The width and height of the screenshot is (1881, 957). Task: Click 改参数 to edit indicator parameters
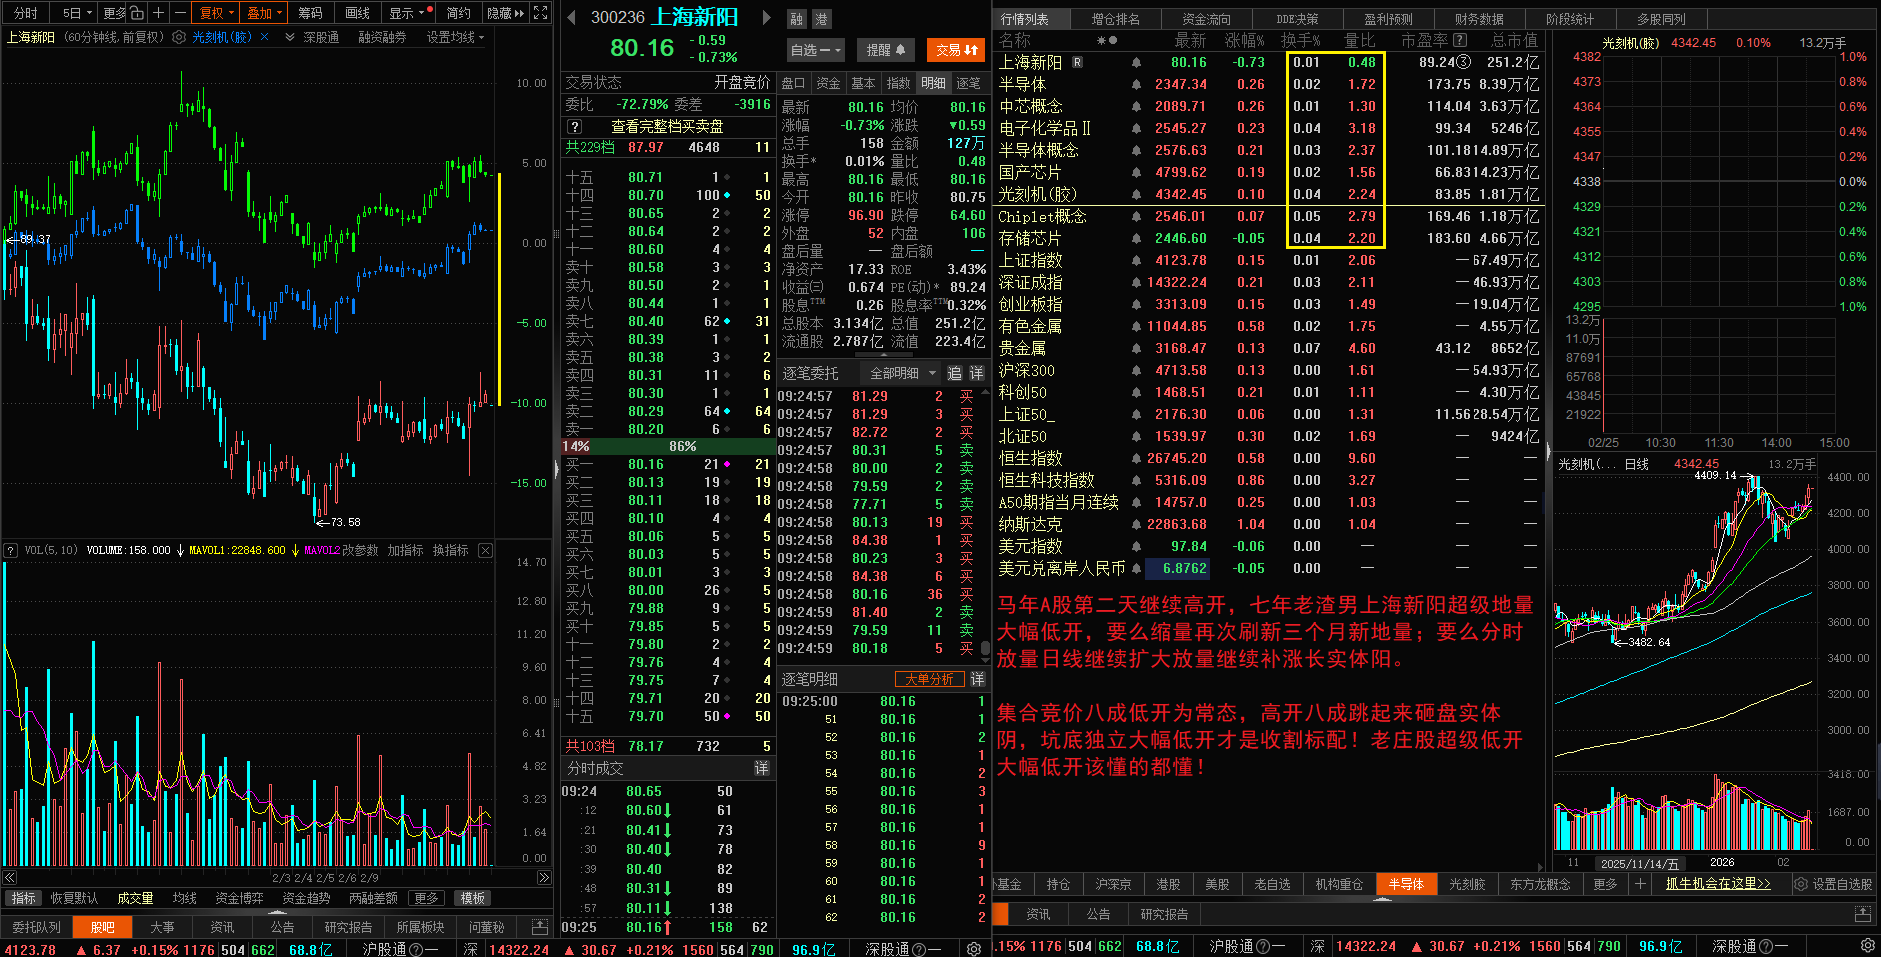[x=360, y=550]
